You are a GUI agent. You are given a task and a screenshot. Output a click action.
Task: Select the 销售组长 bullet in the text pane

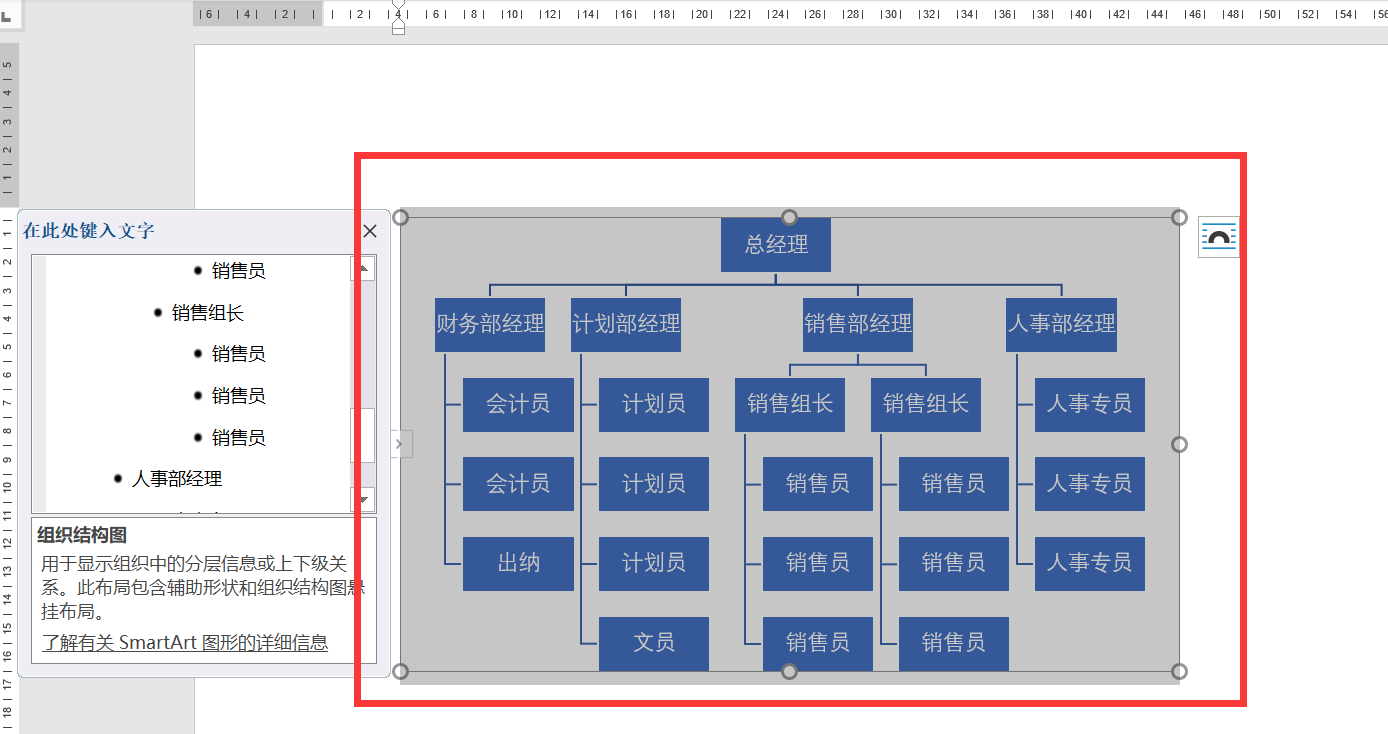pyautogui.click(x=208, y=313)
